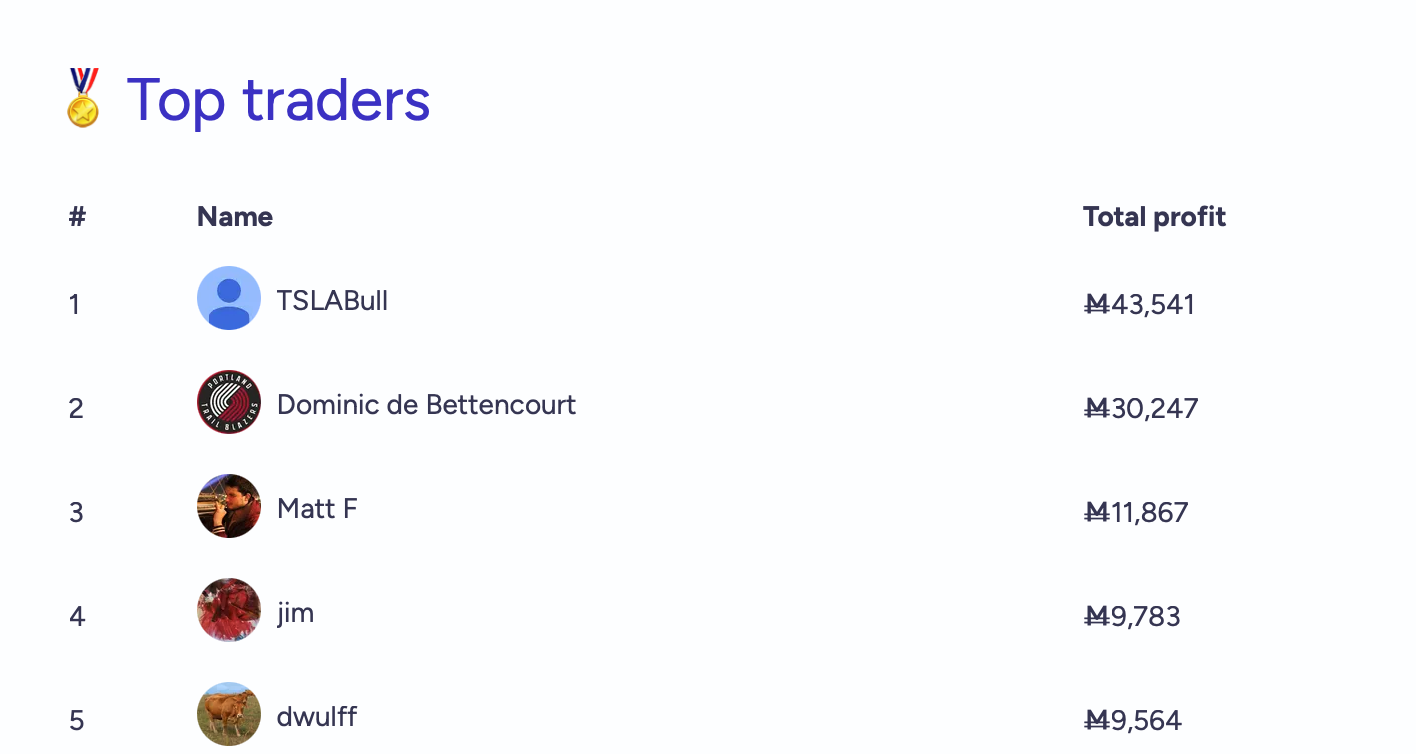Click Matt F's profile picture

pyautogui.click(x=229, y=506)
